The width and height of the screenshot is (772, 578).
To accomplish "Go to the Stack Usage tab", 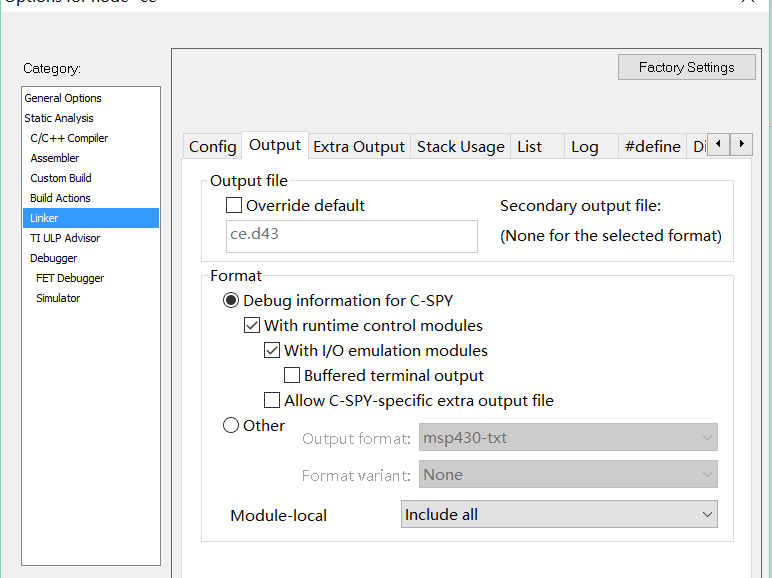I will [x=460, y=147].
